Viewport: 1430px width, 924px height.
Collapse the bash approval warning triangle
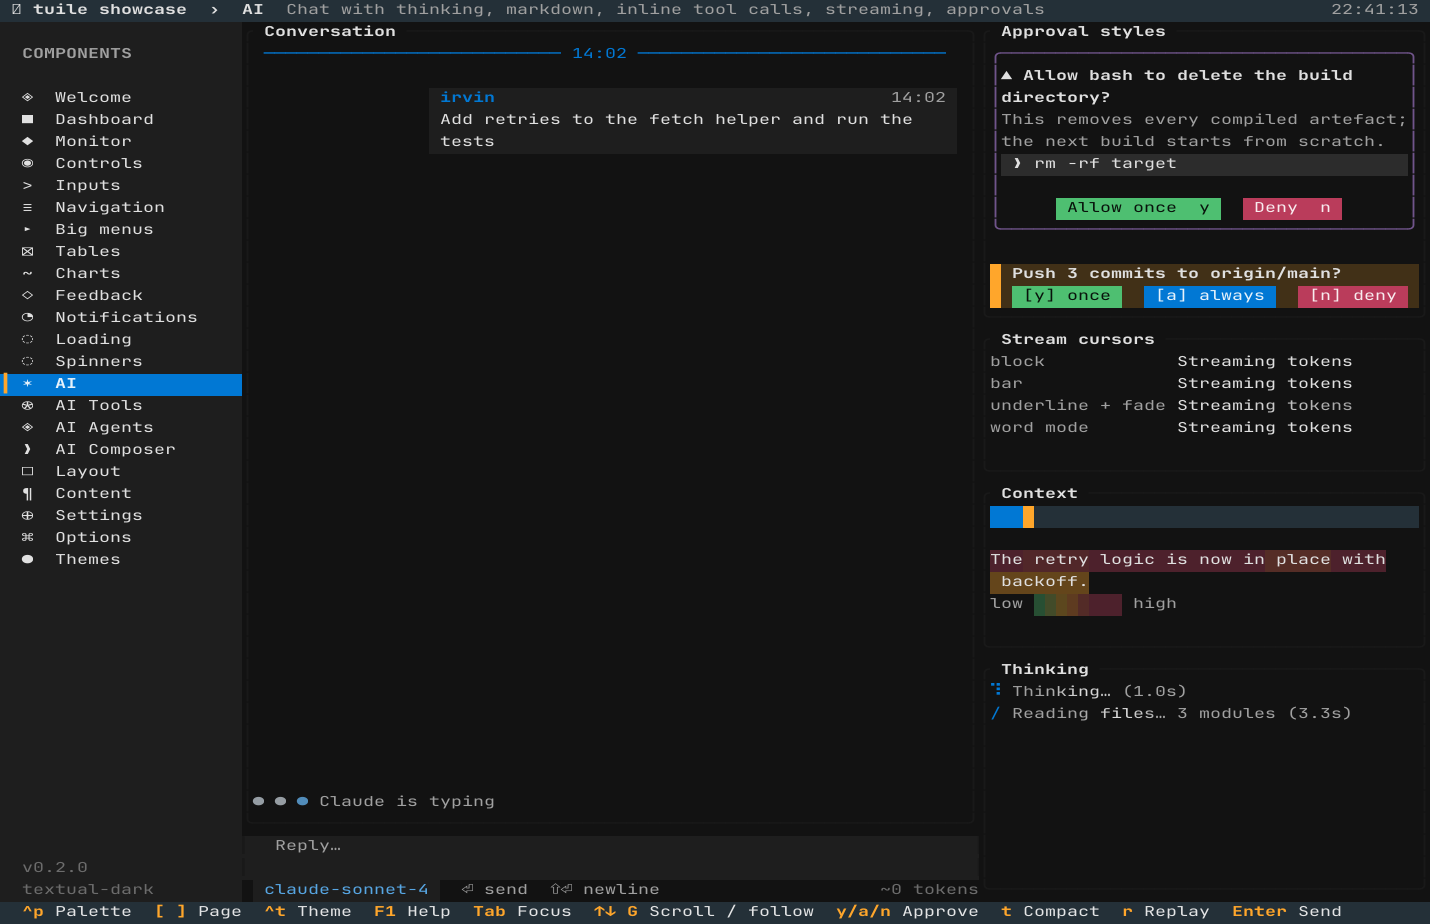coord(1007,75)
